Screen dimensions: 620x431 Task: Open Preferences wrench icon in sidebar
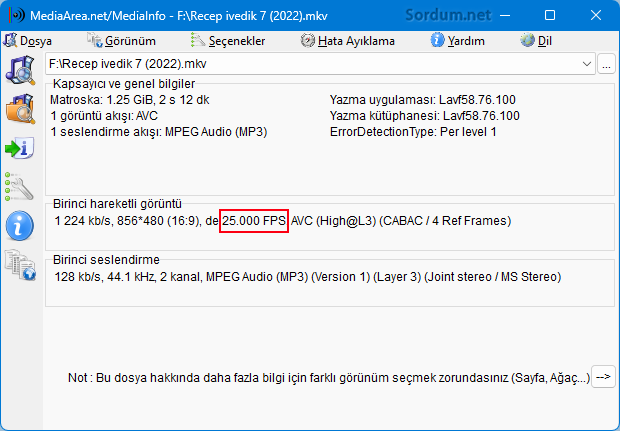point(19,187)
